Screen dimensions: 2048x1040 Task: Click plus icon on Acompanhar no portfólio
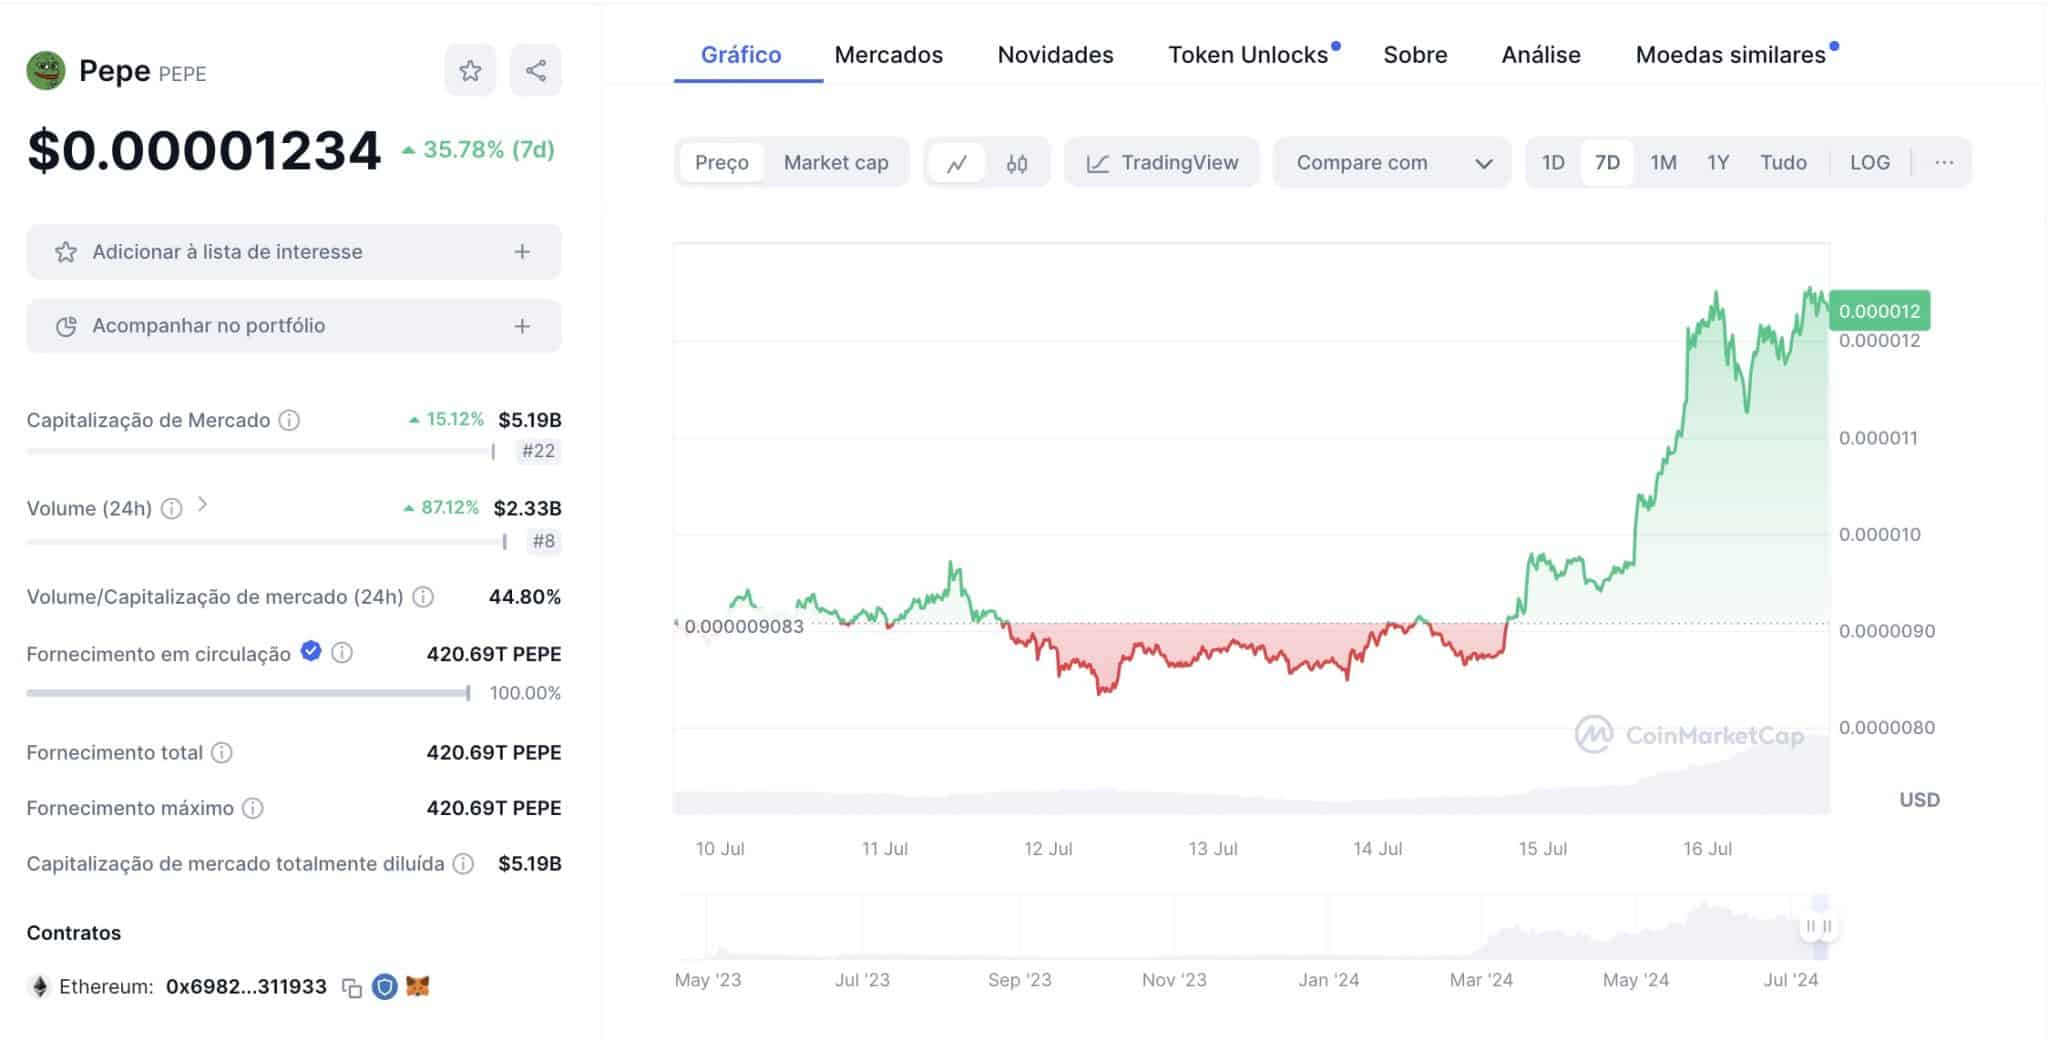[x=522, y=326]
